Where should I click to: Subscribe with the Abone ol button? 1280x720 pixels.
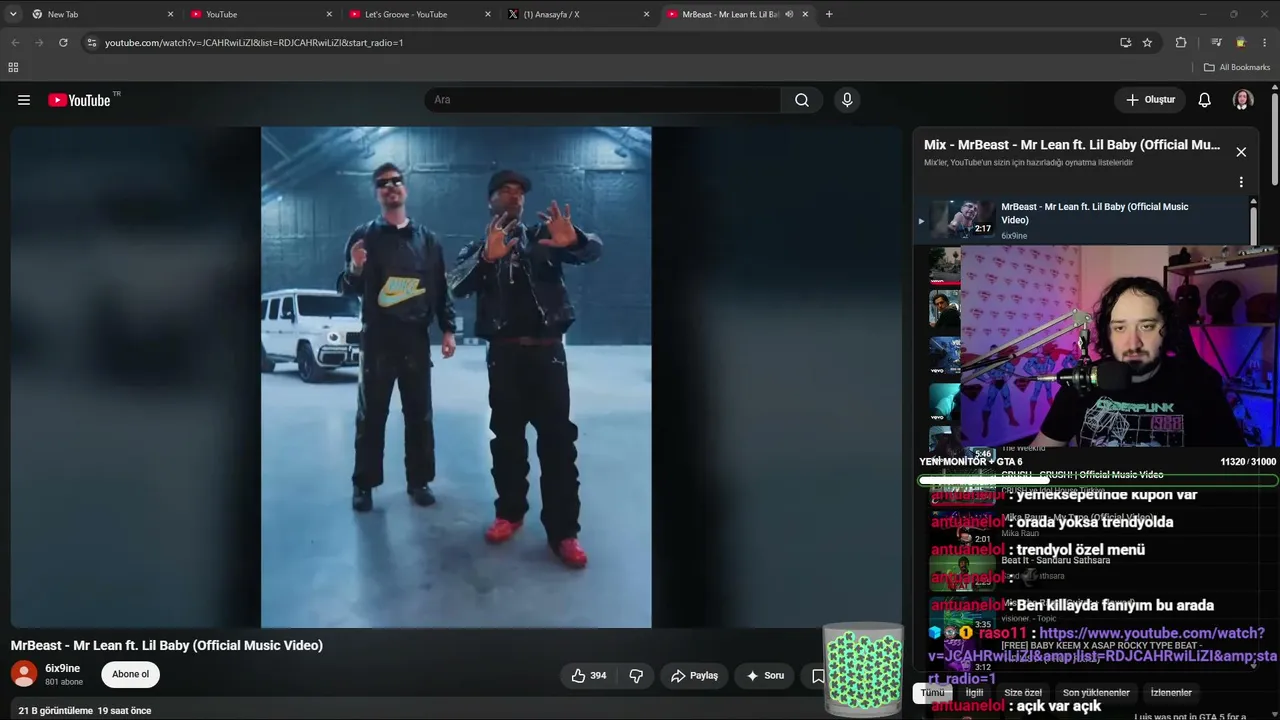[130, 674]
